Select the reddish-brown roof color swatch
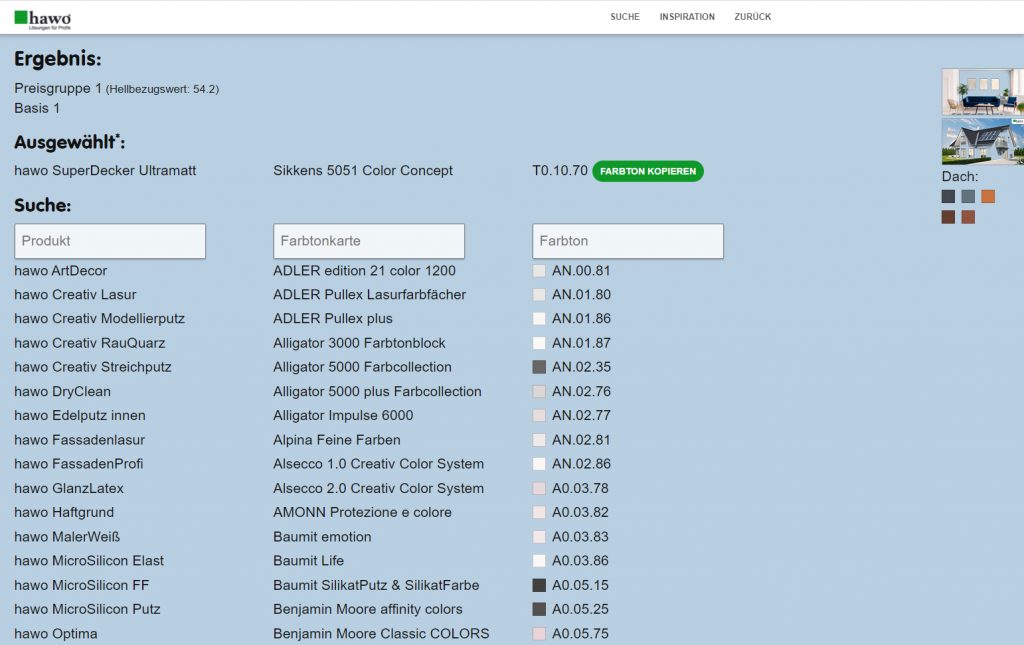The height and width of the screenshot is (645, 1024). (x=968, y=217)
